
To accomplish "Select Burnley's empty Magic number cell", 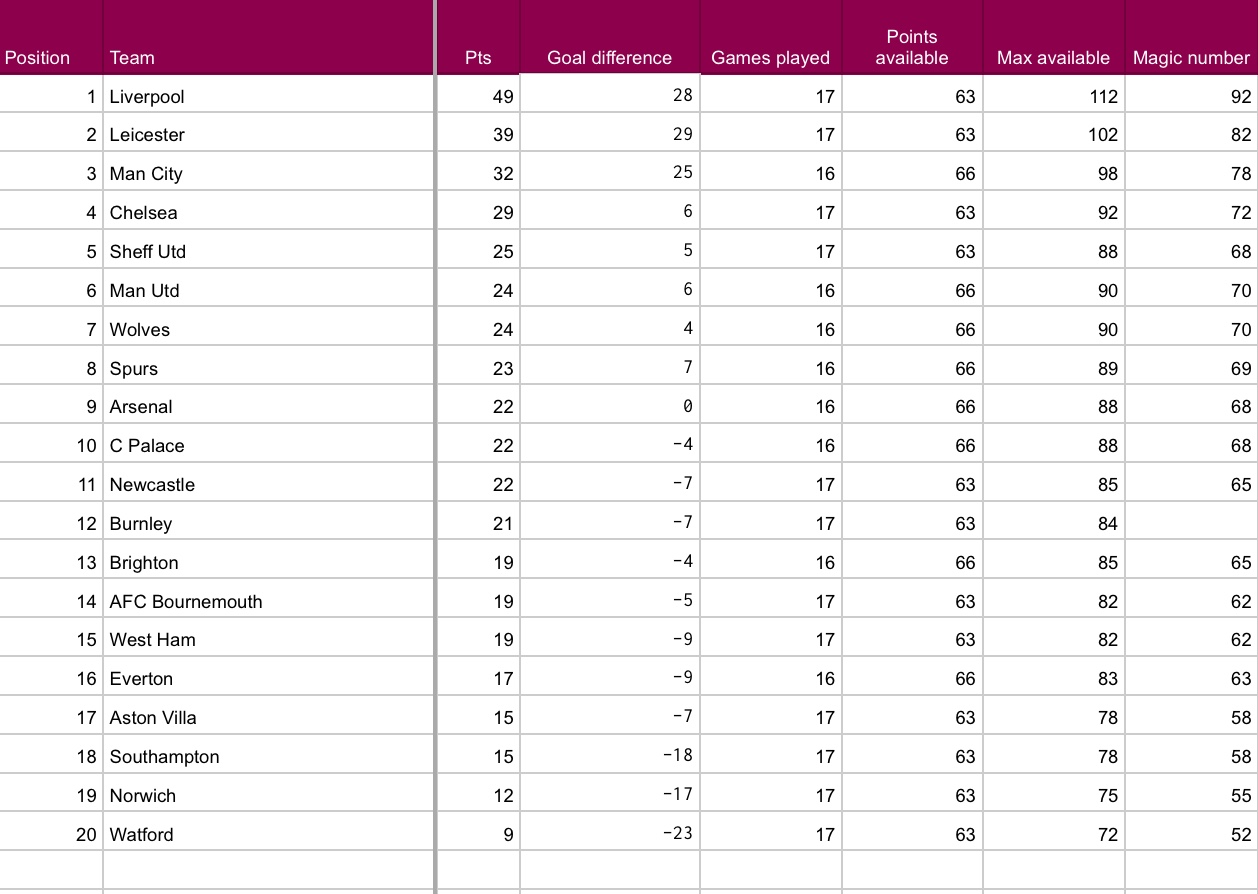I will [x=1190, y=523].
